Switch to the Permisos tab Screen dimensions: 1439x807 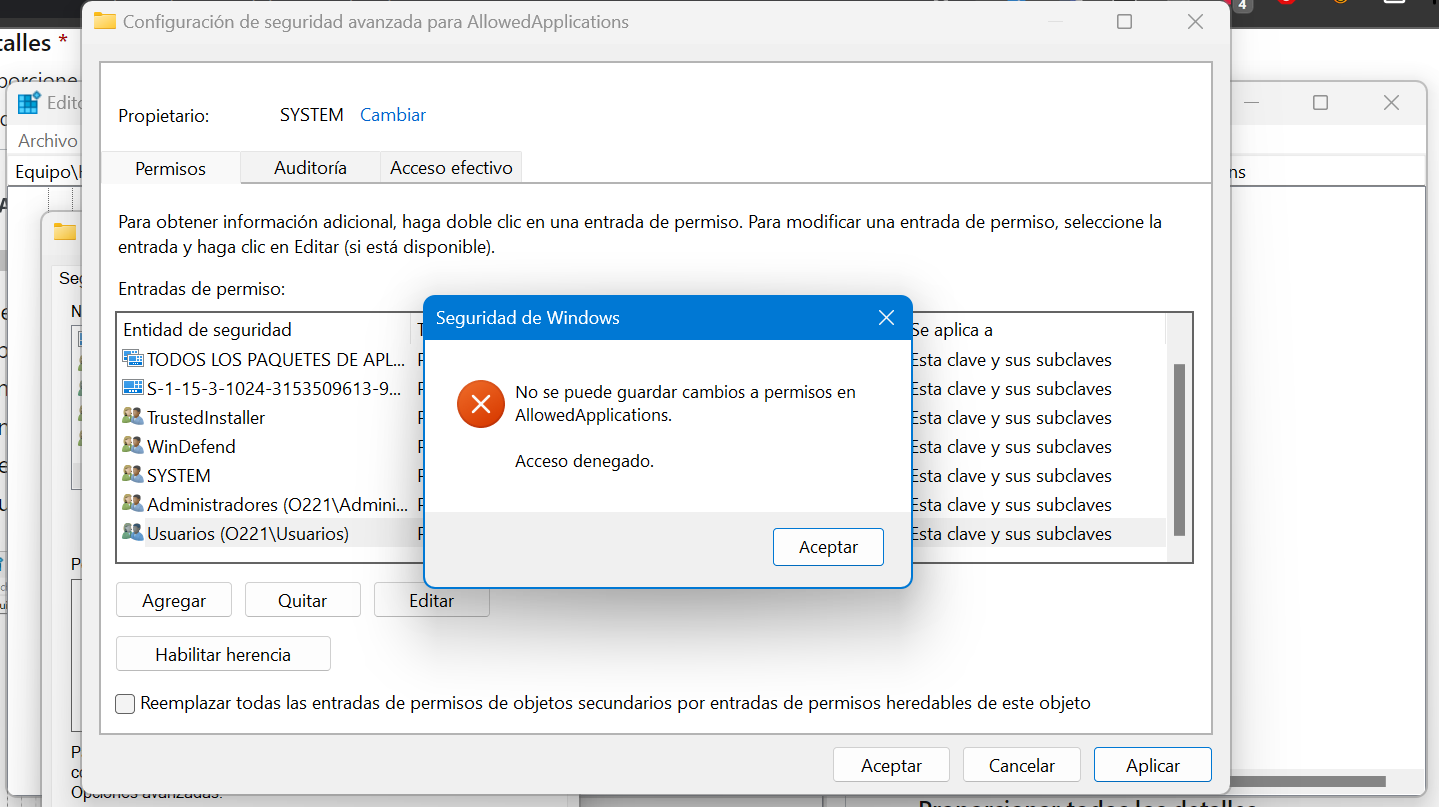(x=171, y=168)
